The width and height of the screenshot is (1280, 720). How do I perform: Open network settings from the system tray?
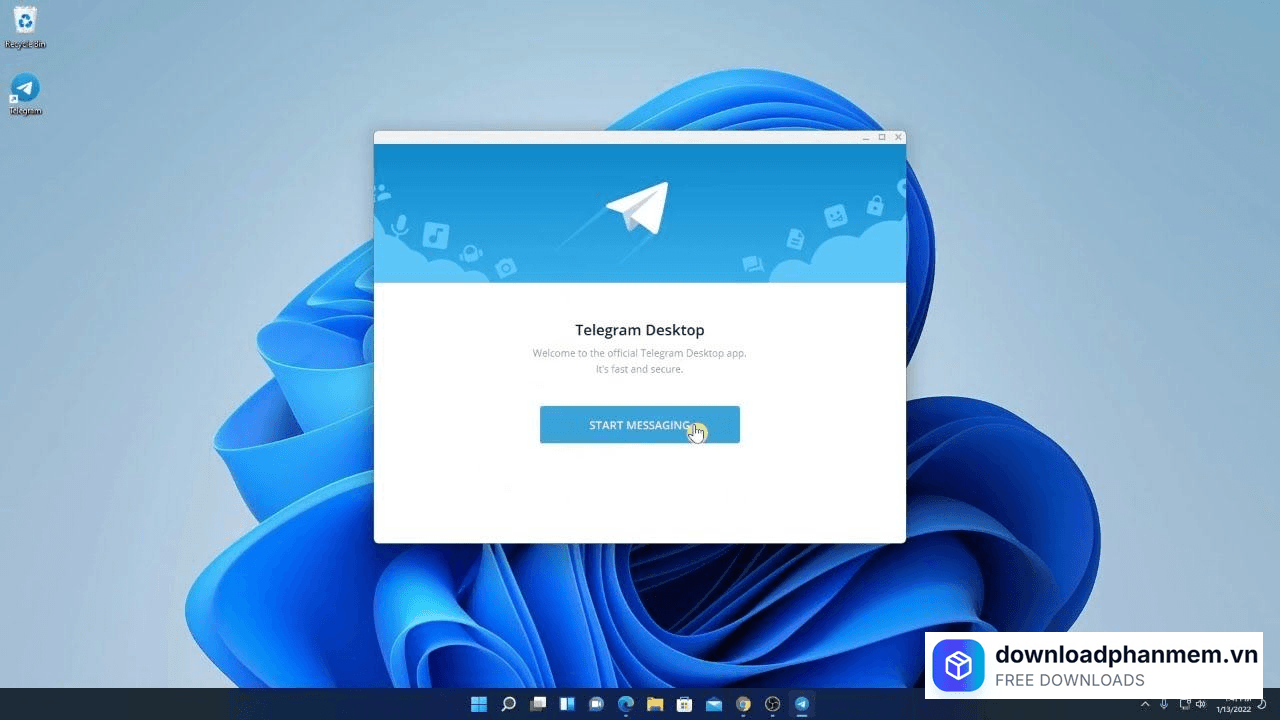(1183, 705)
